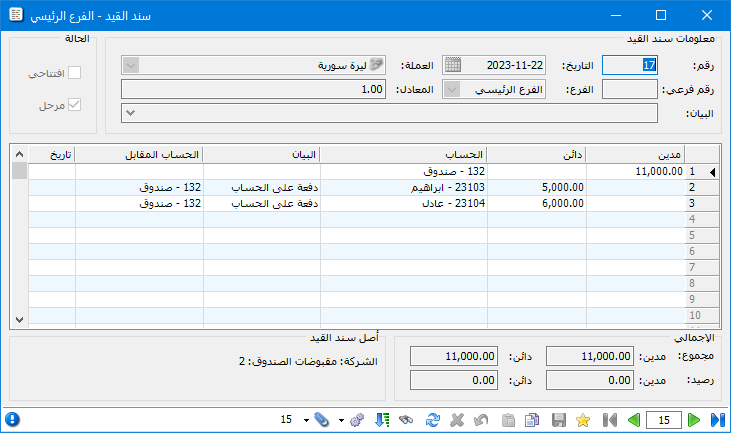Click balance debit field 0.00
Viewport: 731px width, 433px height.
pos(590,380)
